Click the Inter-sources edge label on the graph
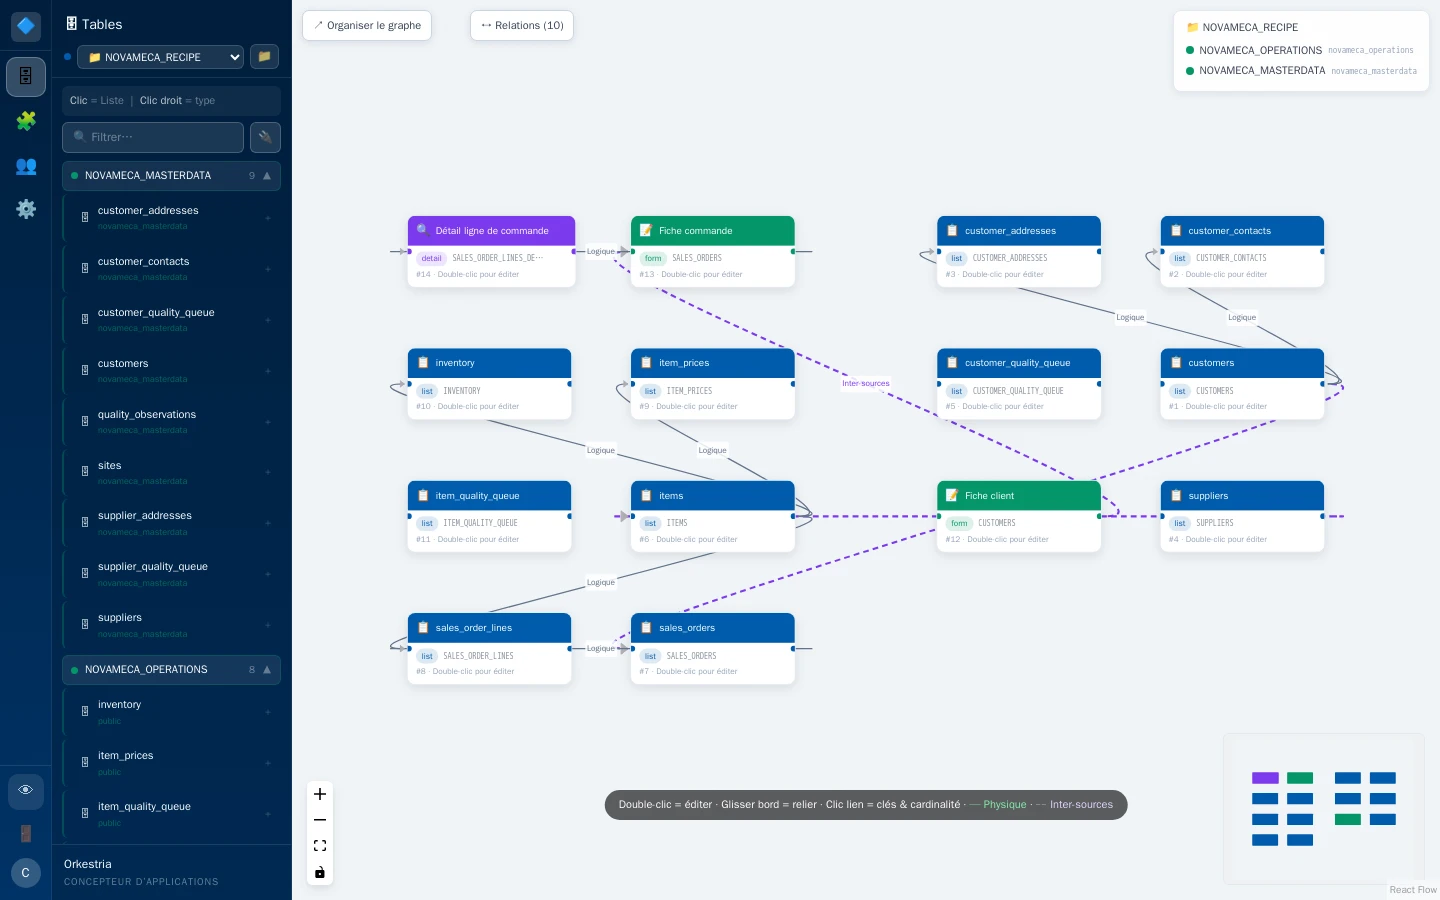Image resolution: width=1440 pixels, height=900 pixels. pos(866,383)
